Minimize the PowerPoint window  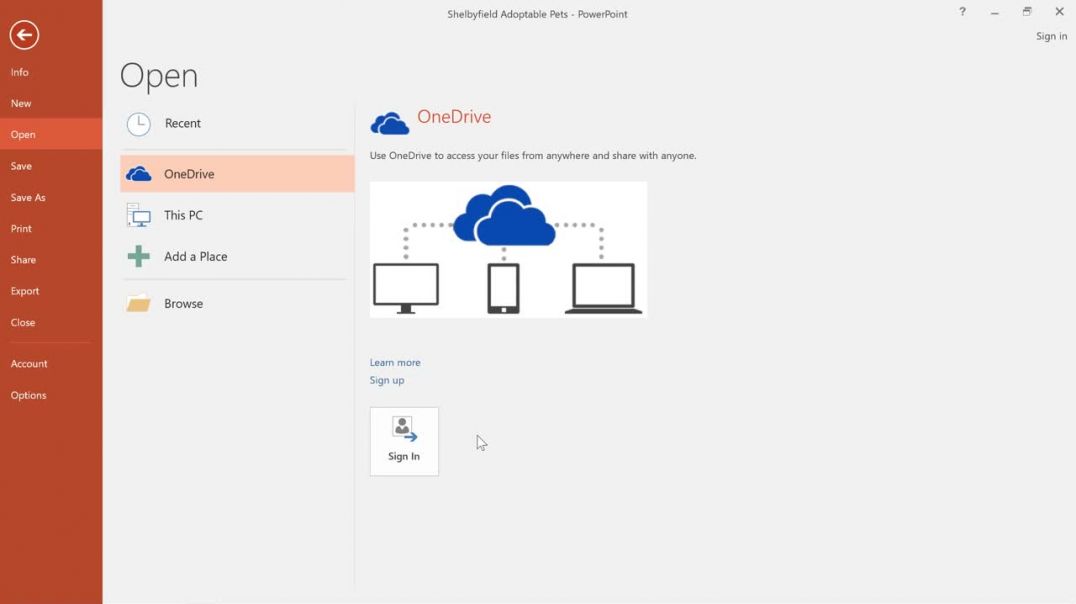coord(994,12)
